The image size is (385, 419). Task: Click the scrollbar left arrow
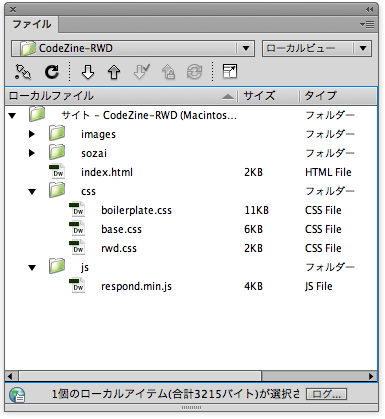[x=10, y=376]
